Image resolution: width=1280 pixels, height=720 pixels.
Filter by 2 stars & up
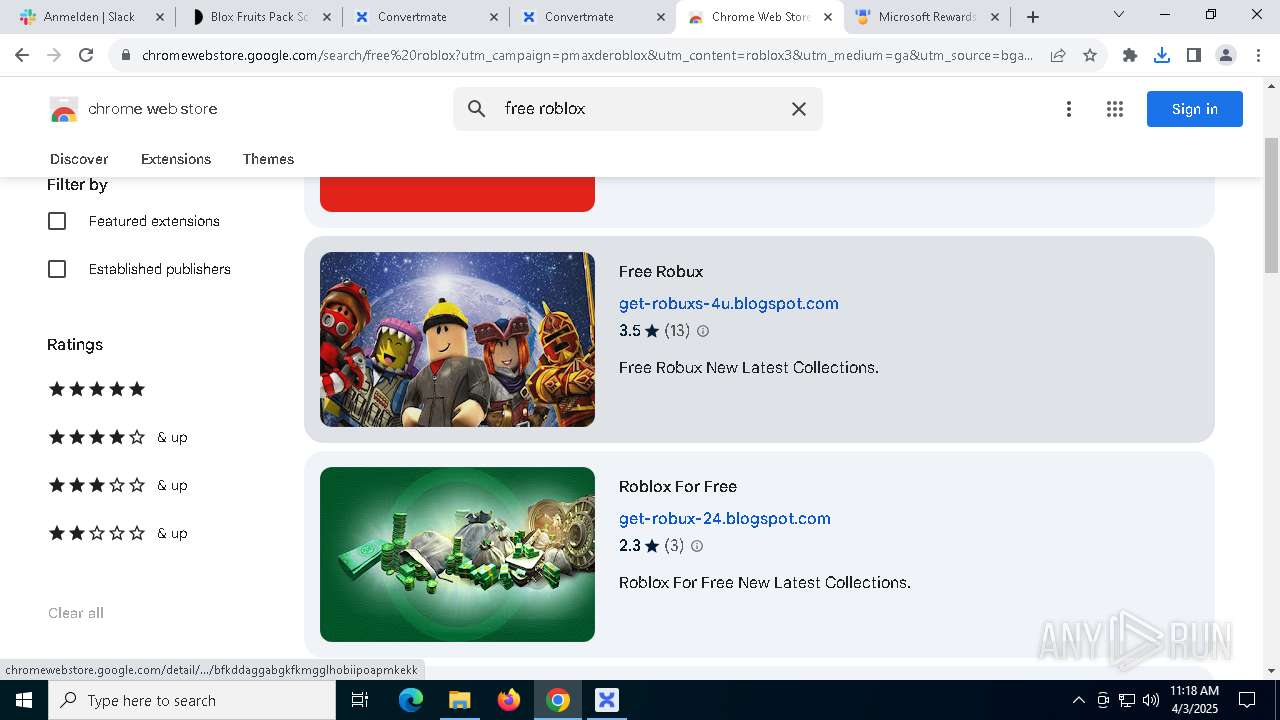point(118,533)
